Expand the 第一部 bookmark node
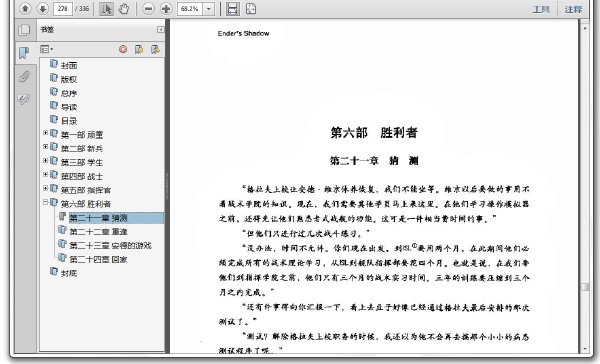The image size is (600, 364). pyautogui.click(x=46, y=133)
